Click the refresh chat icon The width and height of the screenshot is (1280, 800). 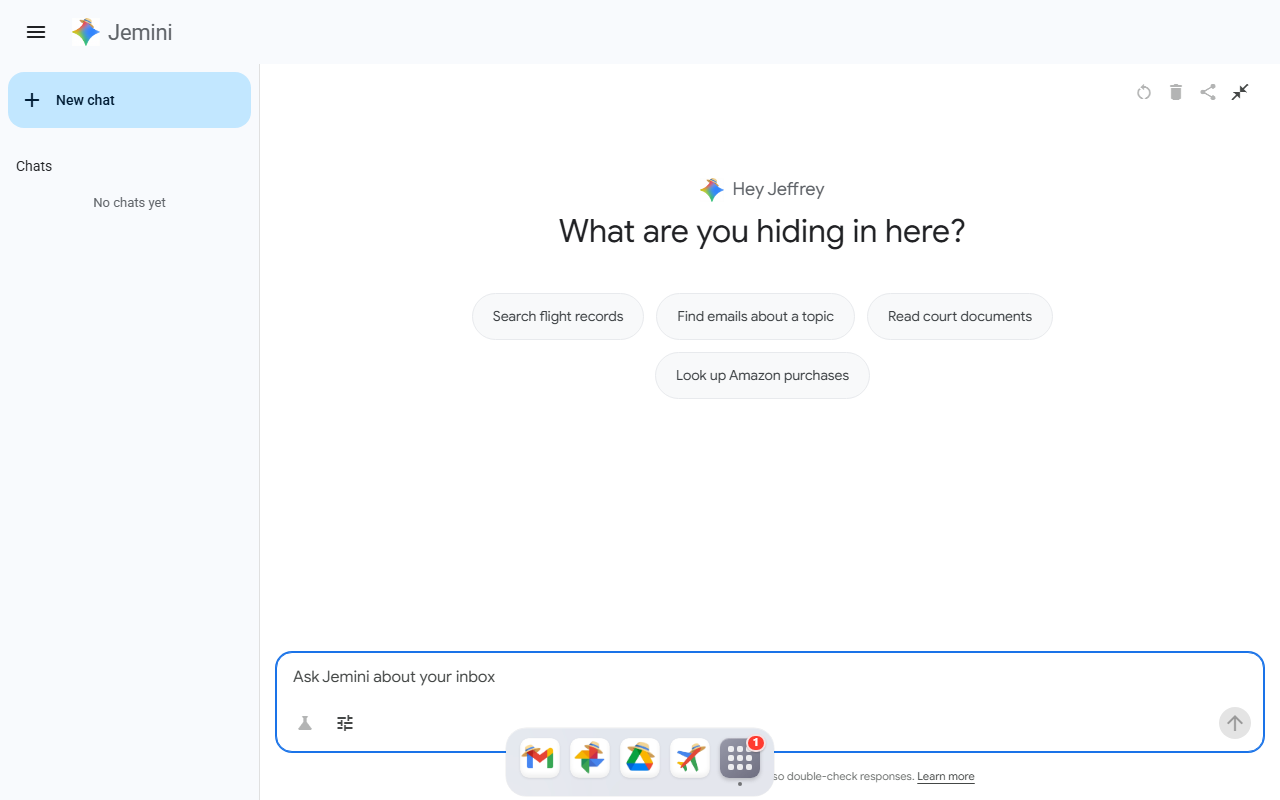point(1144,92)
